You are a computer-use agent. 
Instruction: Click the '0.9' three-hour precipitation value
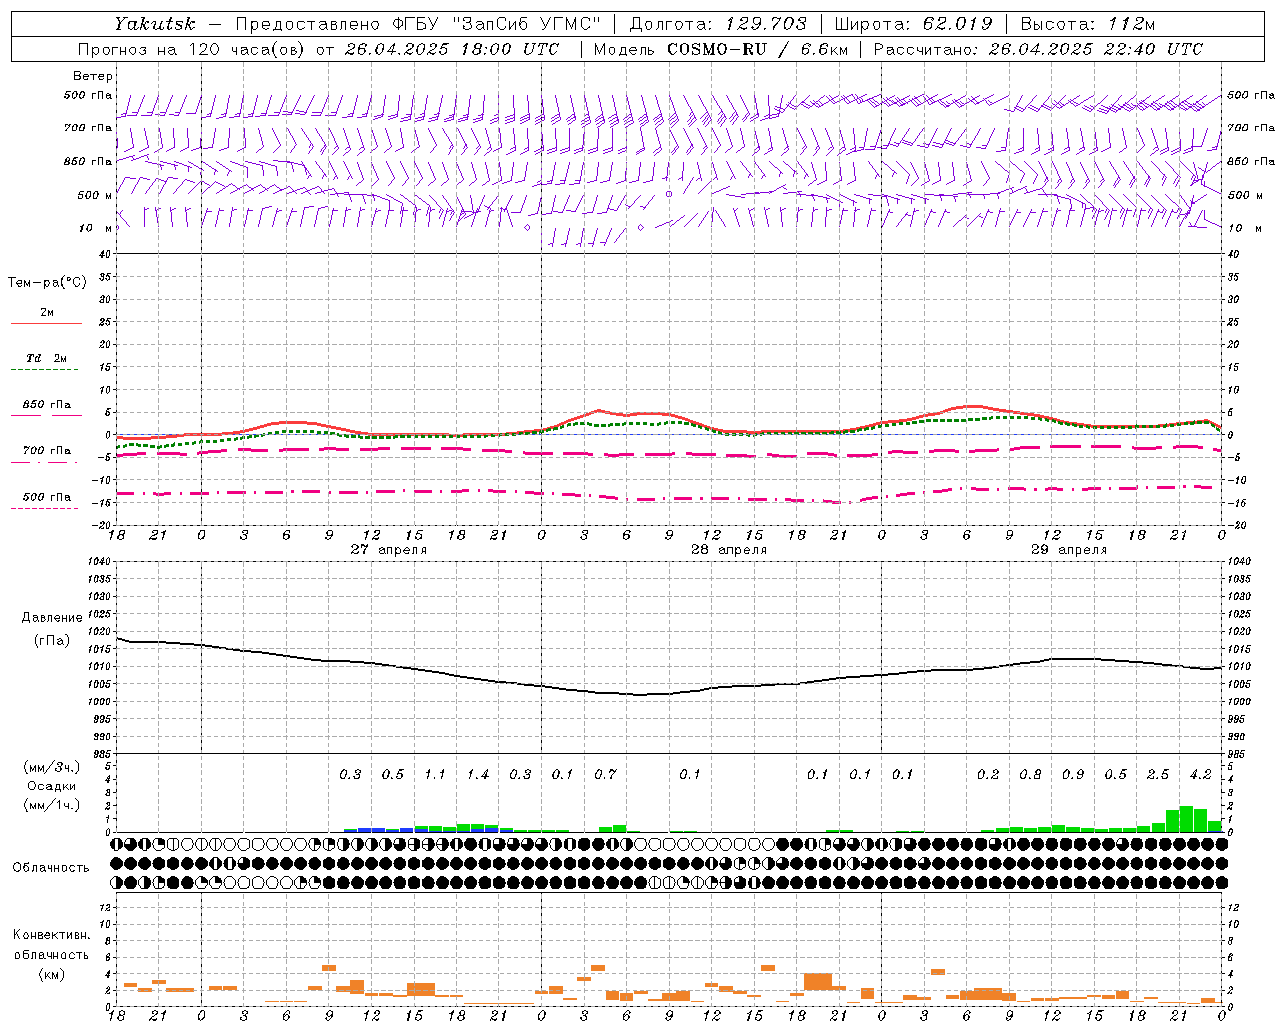(1073, 774)
